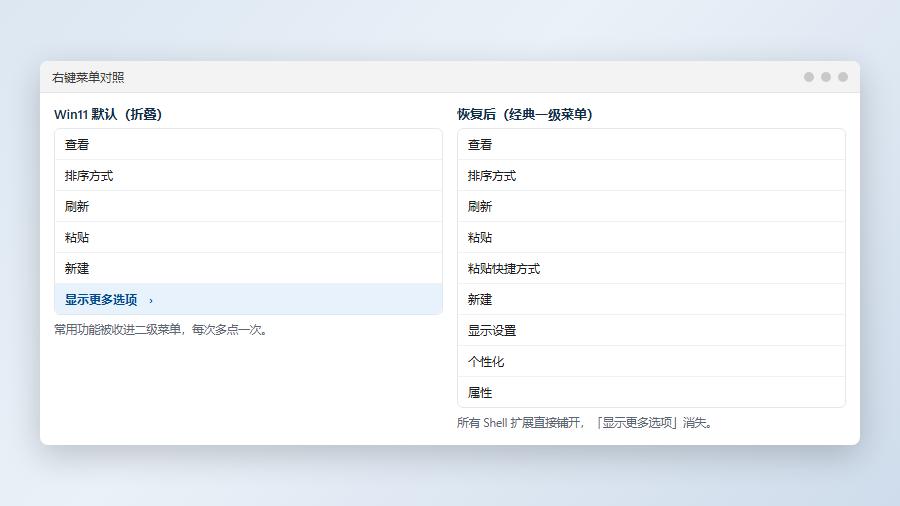Viewport: 900px width, 506px height.
Task: Expand the chevron next to 显示更多选项
Action: click(x=151, y=300)
